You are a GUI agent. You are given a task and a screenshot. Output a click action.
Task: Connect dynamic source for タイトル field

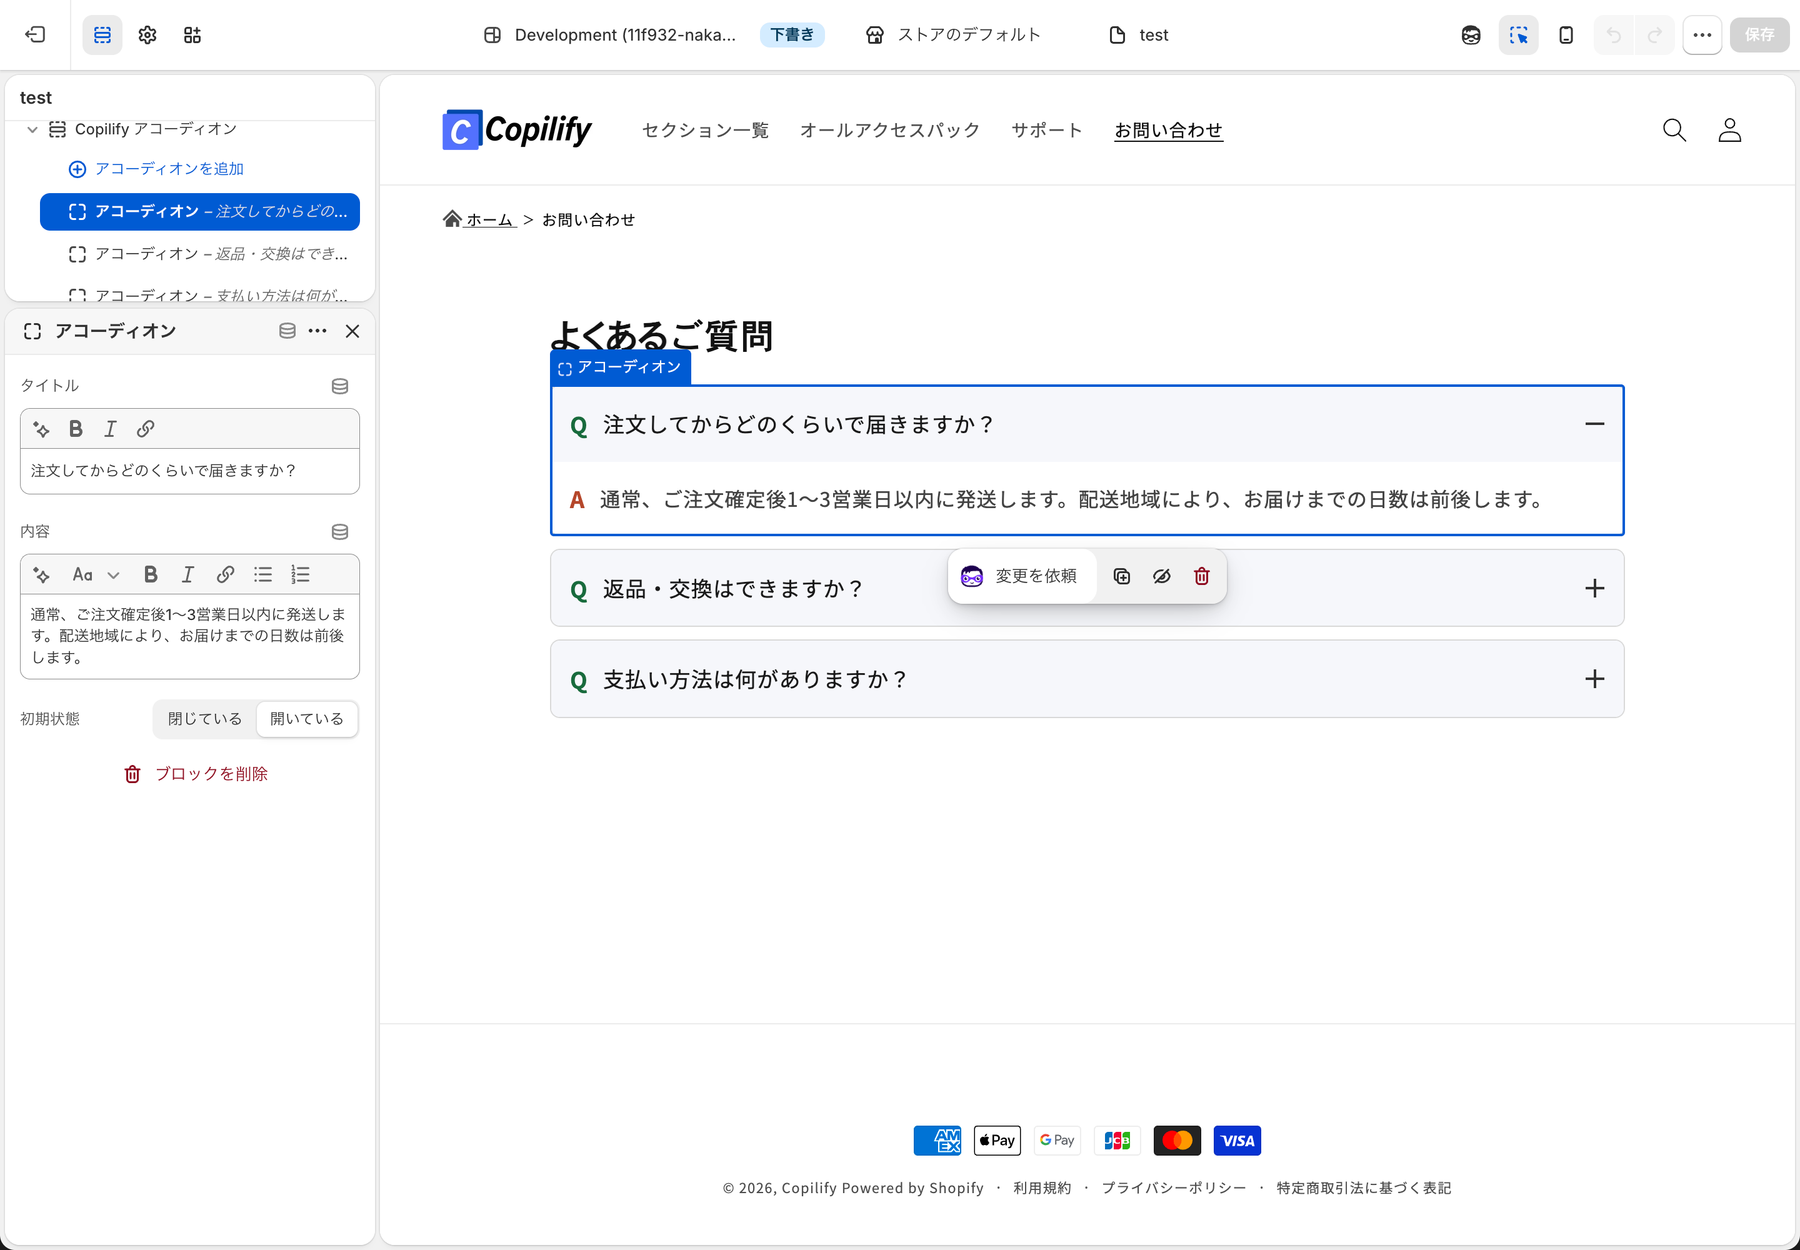coord(340,386)
